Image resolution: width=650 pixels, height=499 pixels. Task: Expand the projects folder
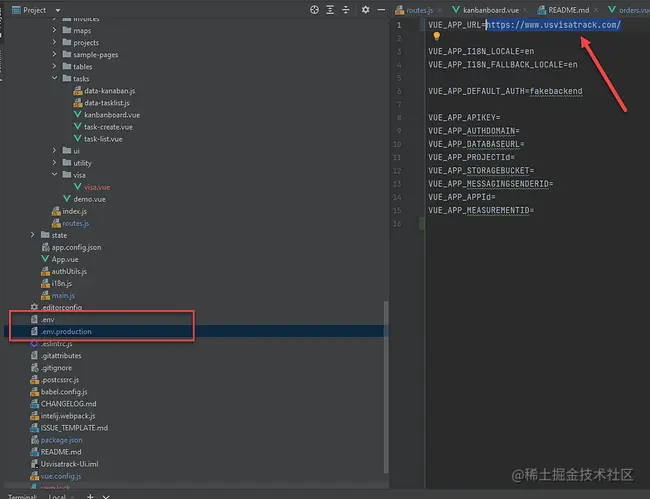click(x=54, y=42)
